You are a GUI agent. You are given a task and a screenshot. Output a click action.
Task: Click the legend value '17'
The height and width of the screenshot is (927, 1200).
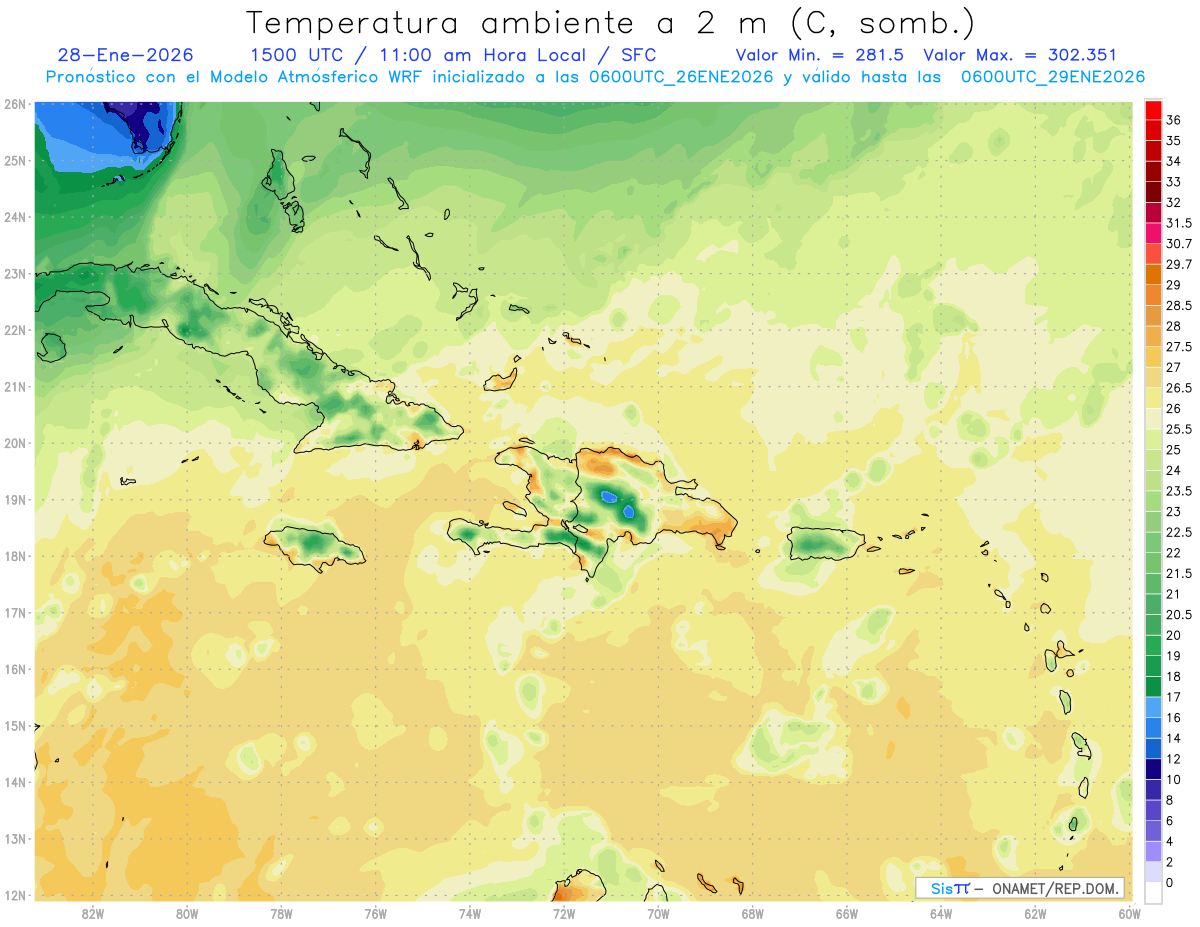click(1174, 697)
